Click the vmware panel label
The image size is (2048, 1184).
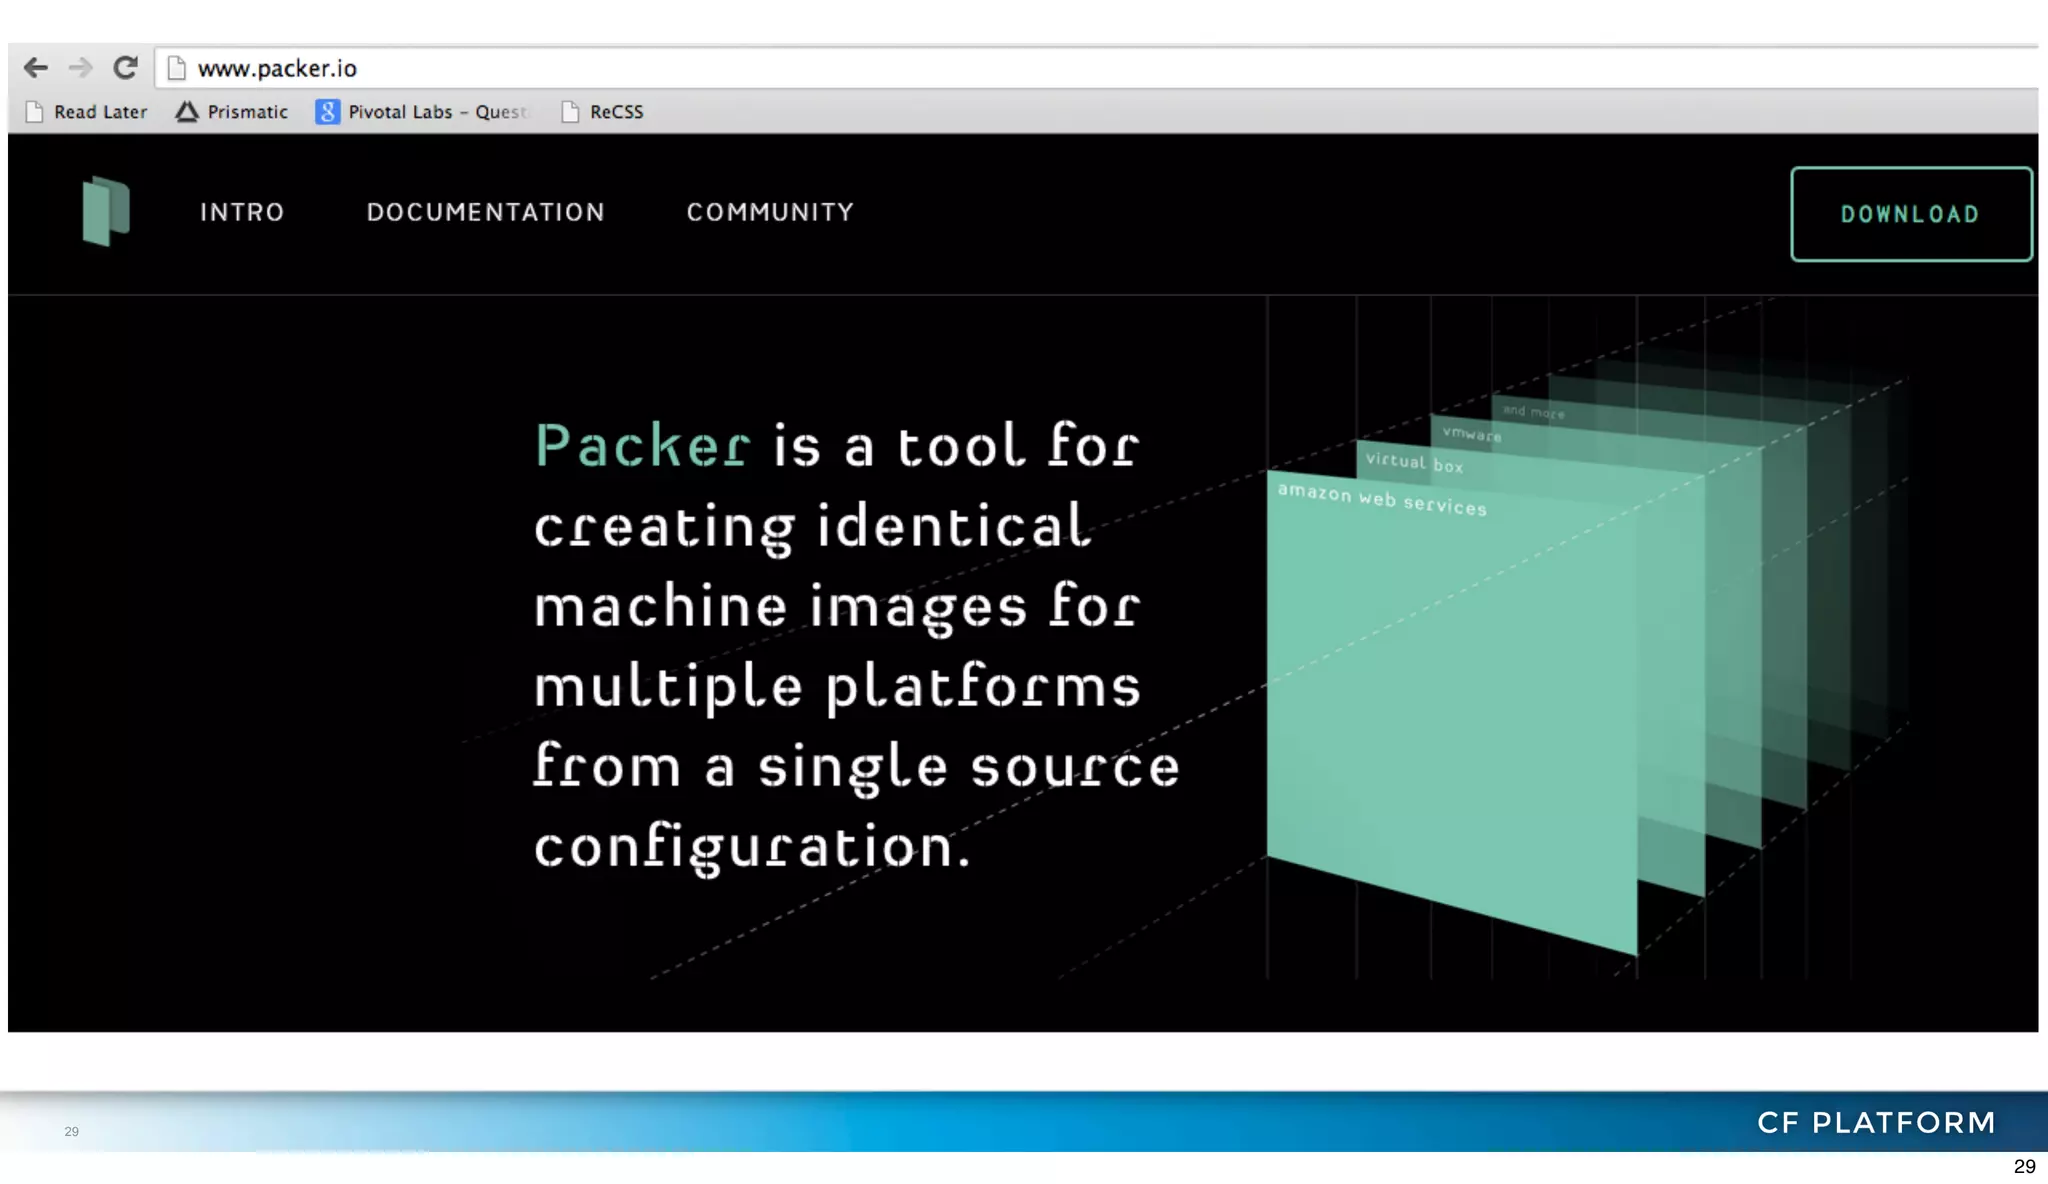click(x=1471, y=434)
